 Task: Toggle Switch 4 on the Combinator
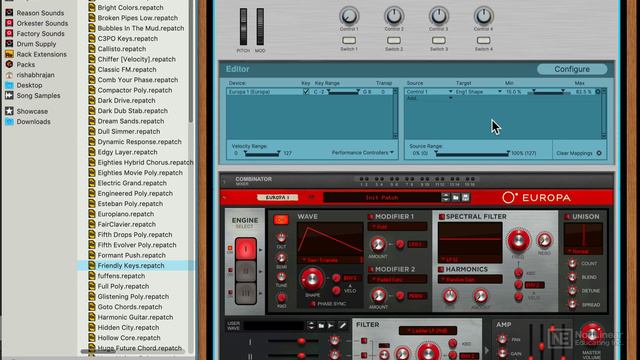click(484, 40)
